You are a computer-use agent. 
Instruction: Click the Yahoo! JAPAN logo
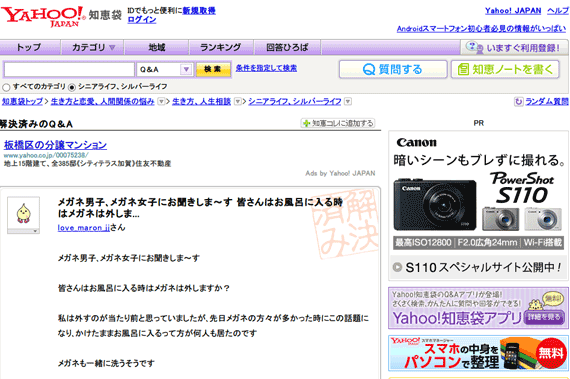click(43, 17)
